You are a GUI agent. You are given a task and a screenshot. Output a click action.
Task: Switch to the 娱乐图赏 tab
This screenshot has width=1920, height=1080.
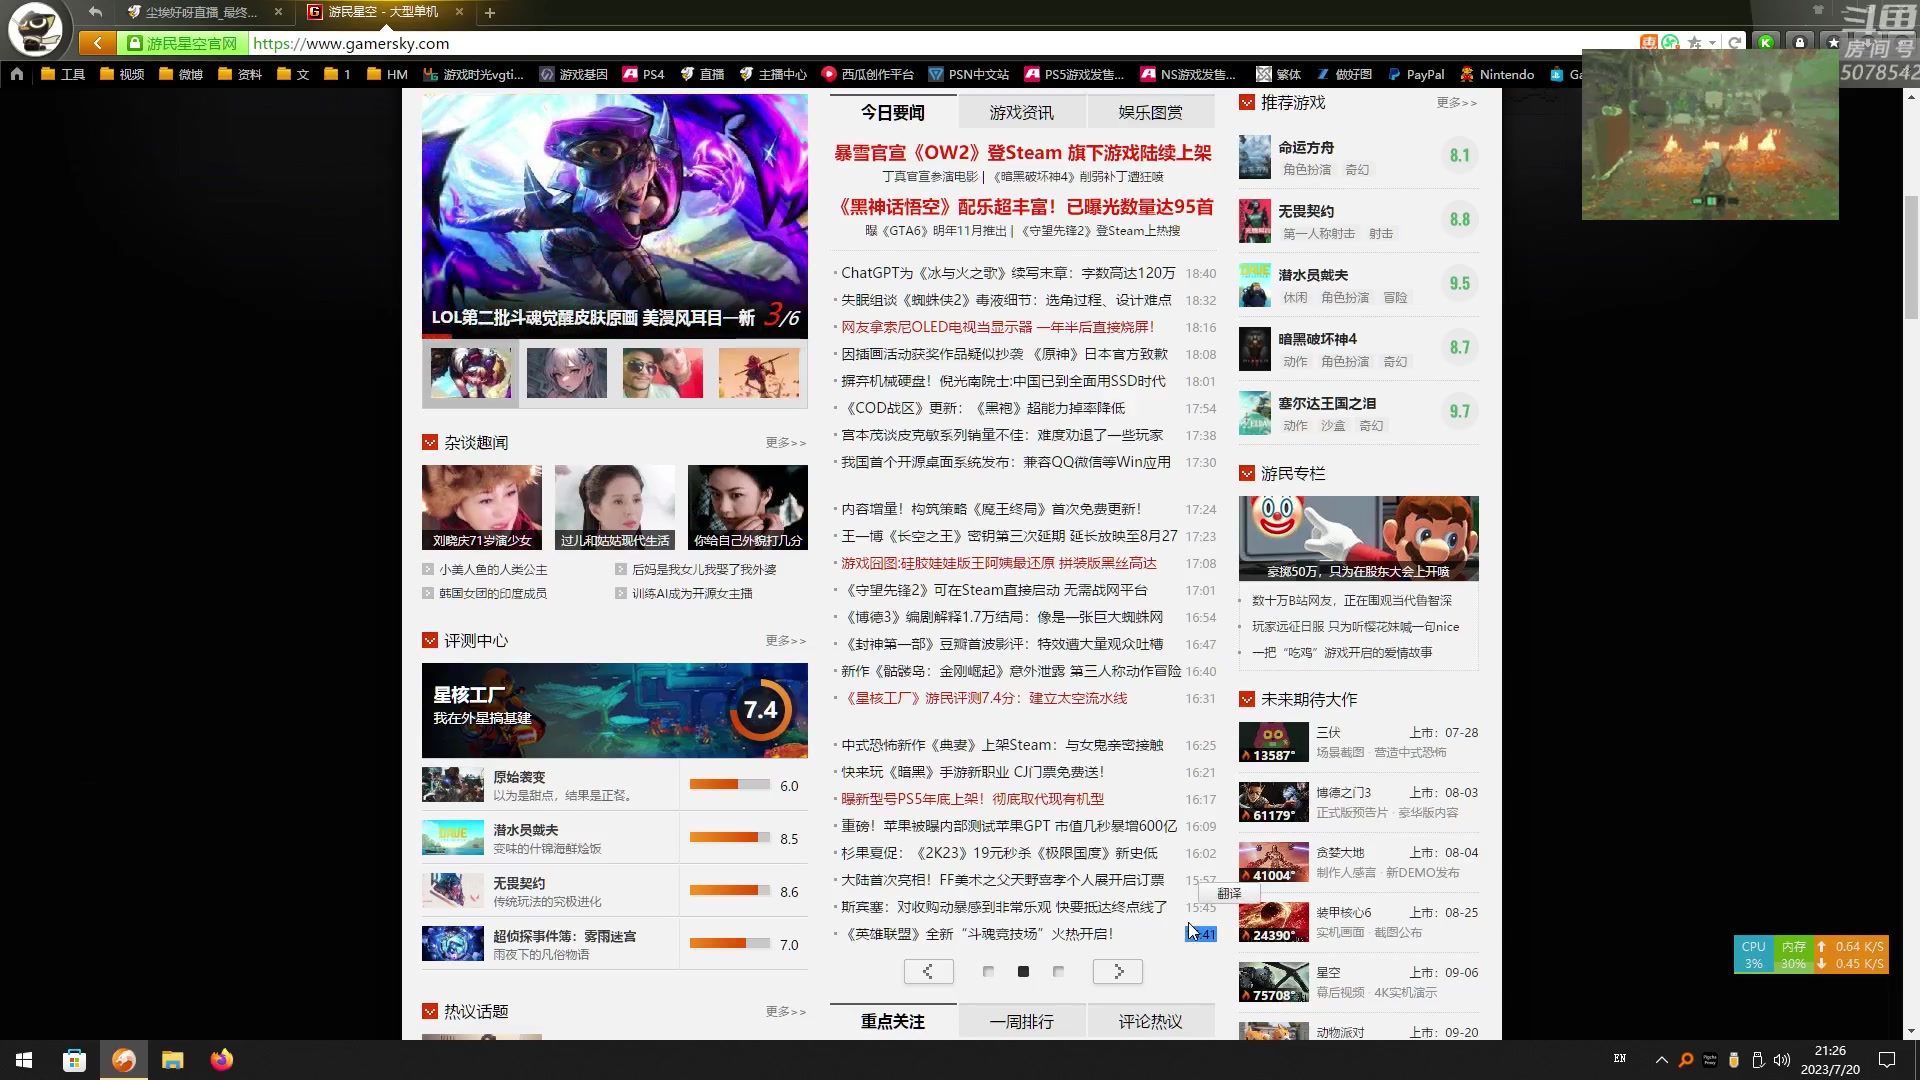coord(1150,112)
